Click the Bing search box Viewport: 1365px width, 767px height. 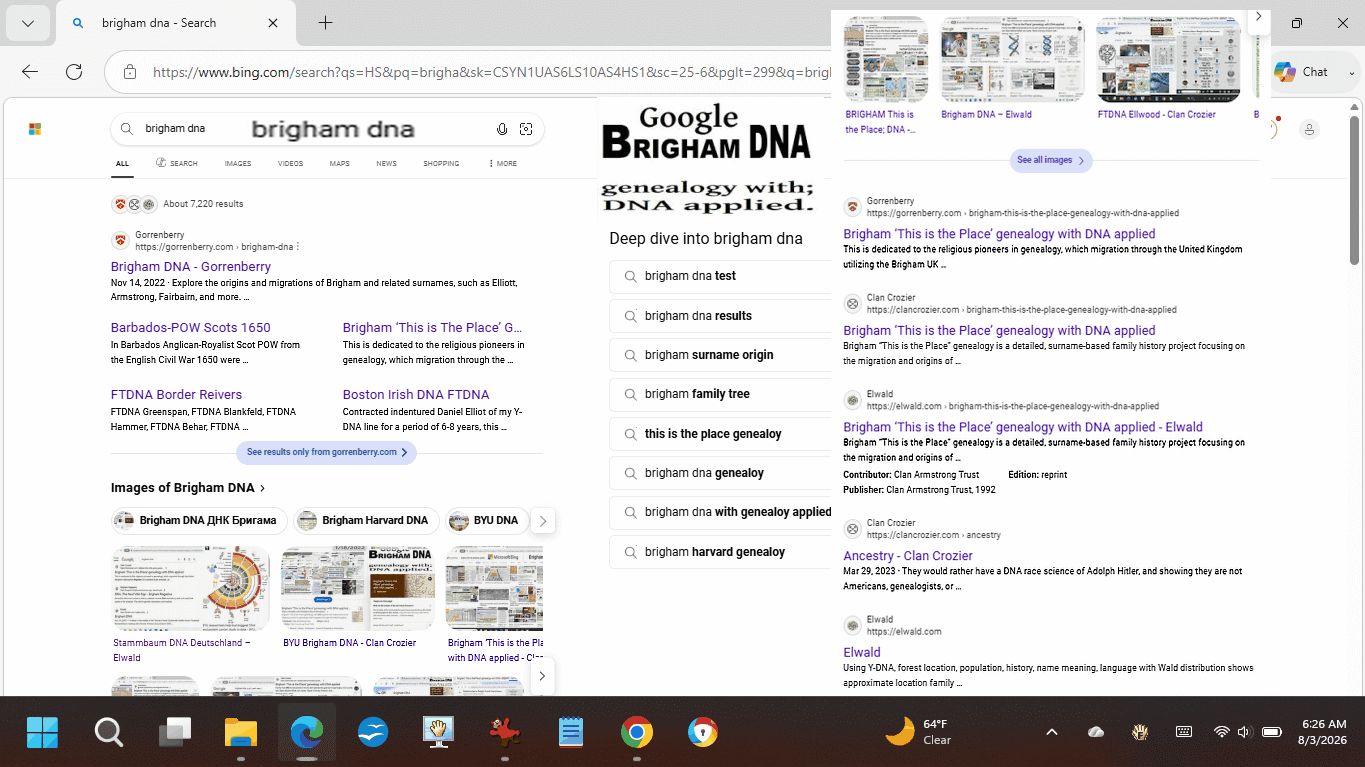click(x=327, y=129)
